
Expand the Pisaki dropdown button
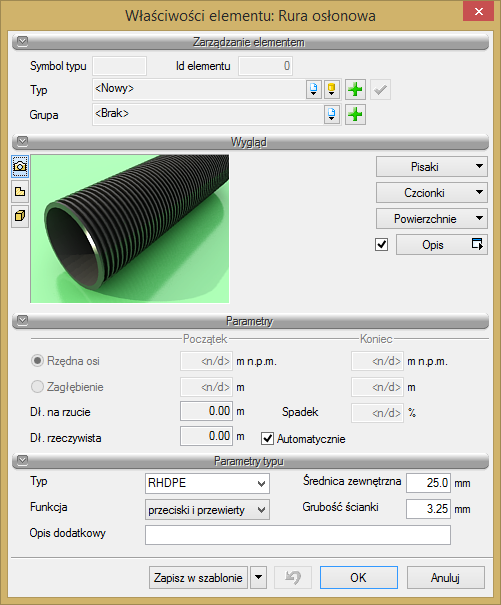432,167
